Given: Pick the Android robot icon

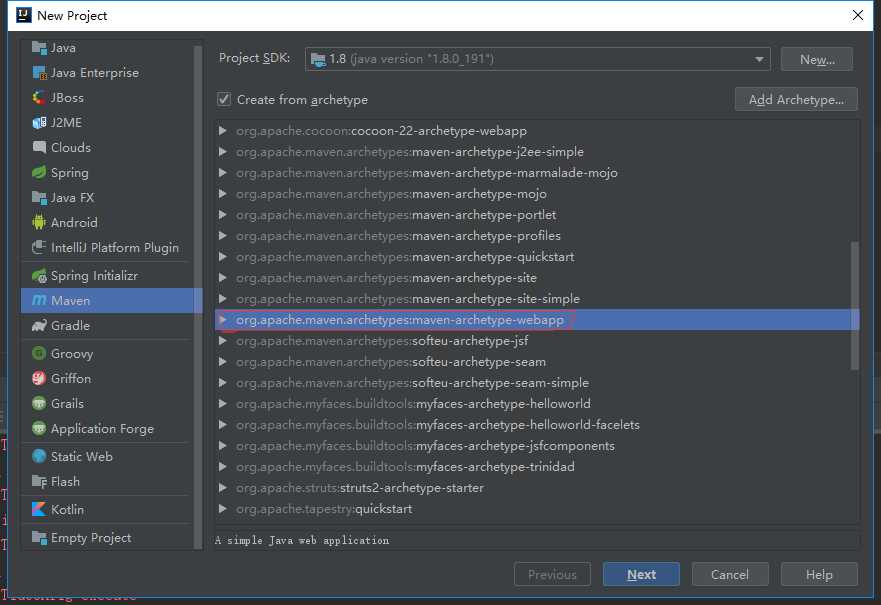Looking at the screenshot, I should click(39, 222).
